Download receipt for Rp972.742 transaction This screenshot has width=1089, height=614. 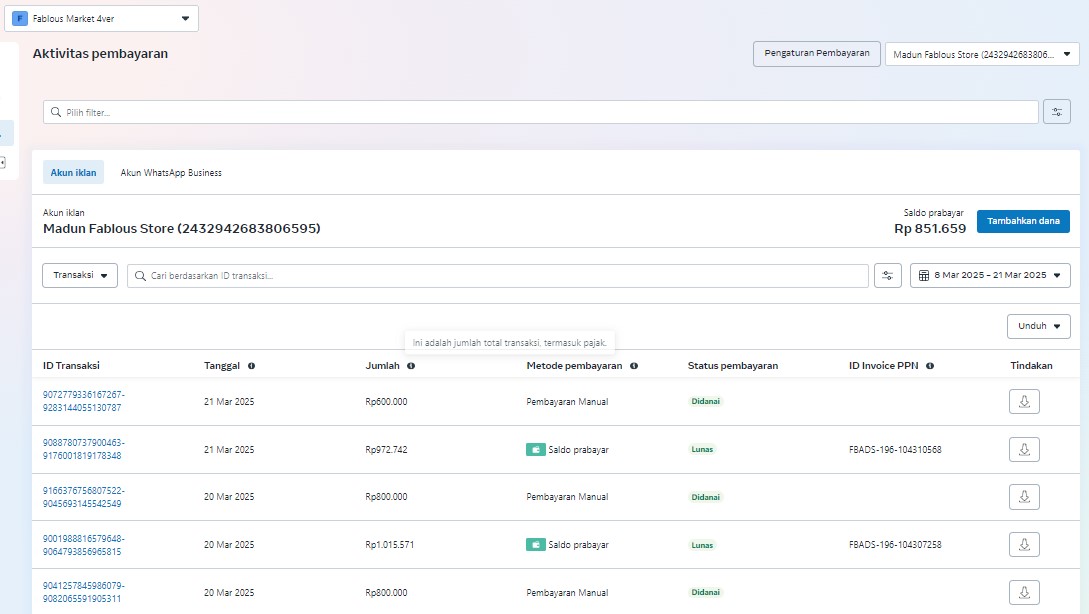pos(1024,450)
